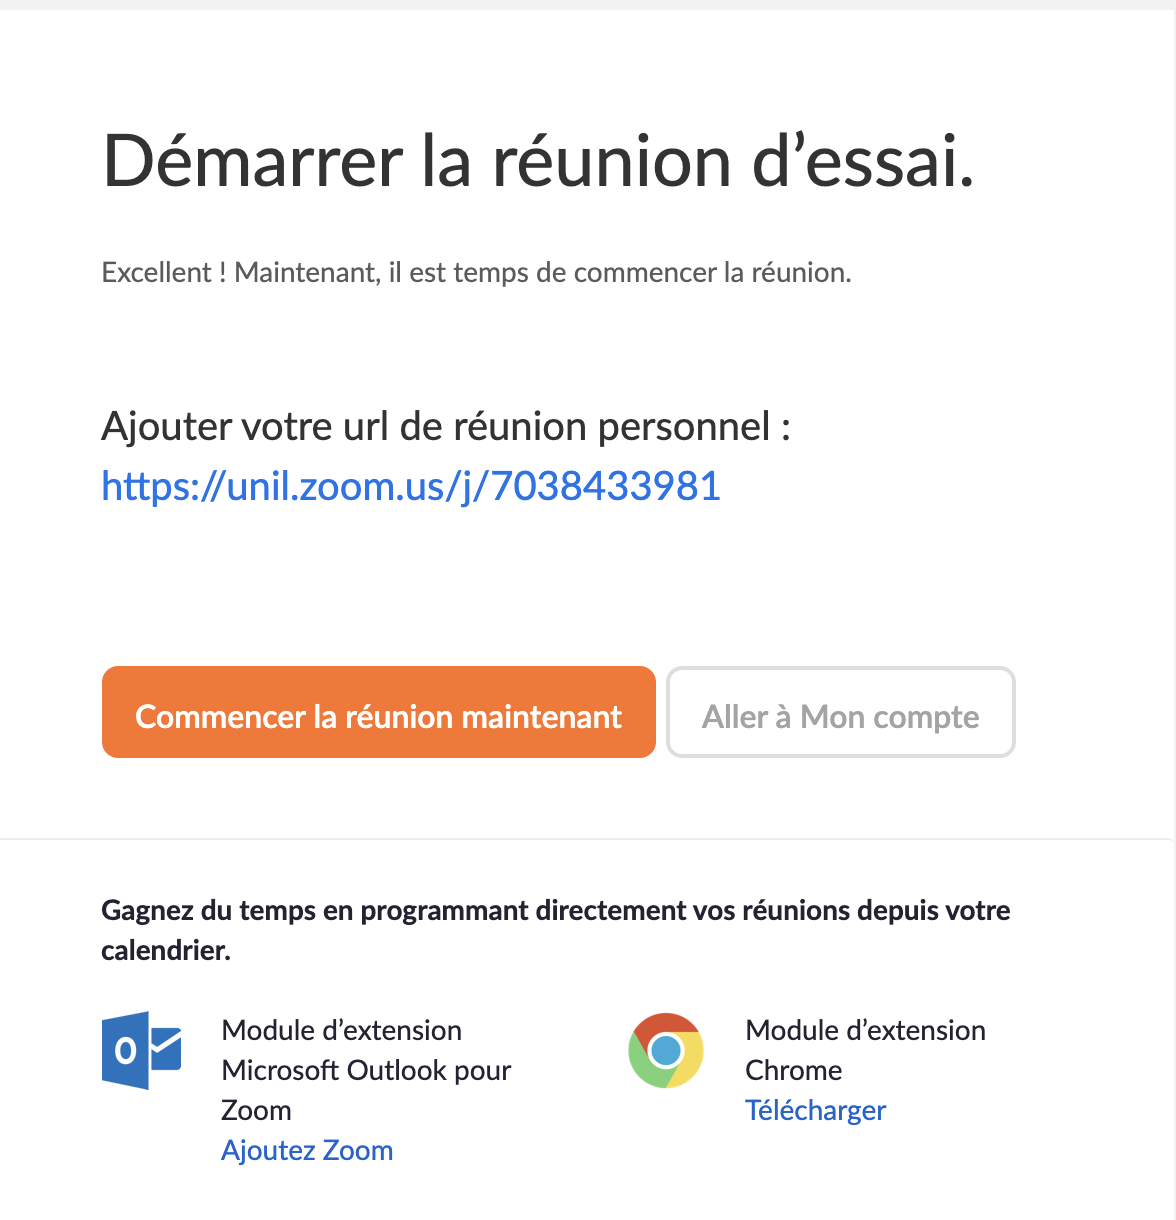Viewport: 1176px width, 1220px height.
Task: Click the bold Gagnez du temps text line
Action: coord(555,911)
